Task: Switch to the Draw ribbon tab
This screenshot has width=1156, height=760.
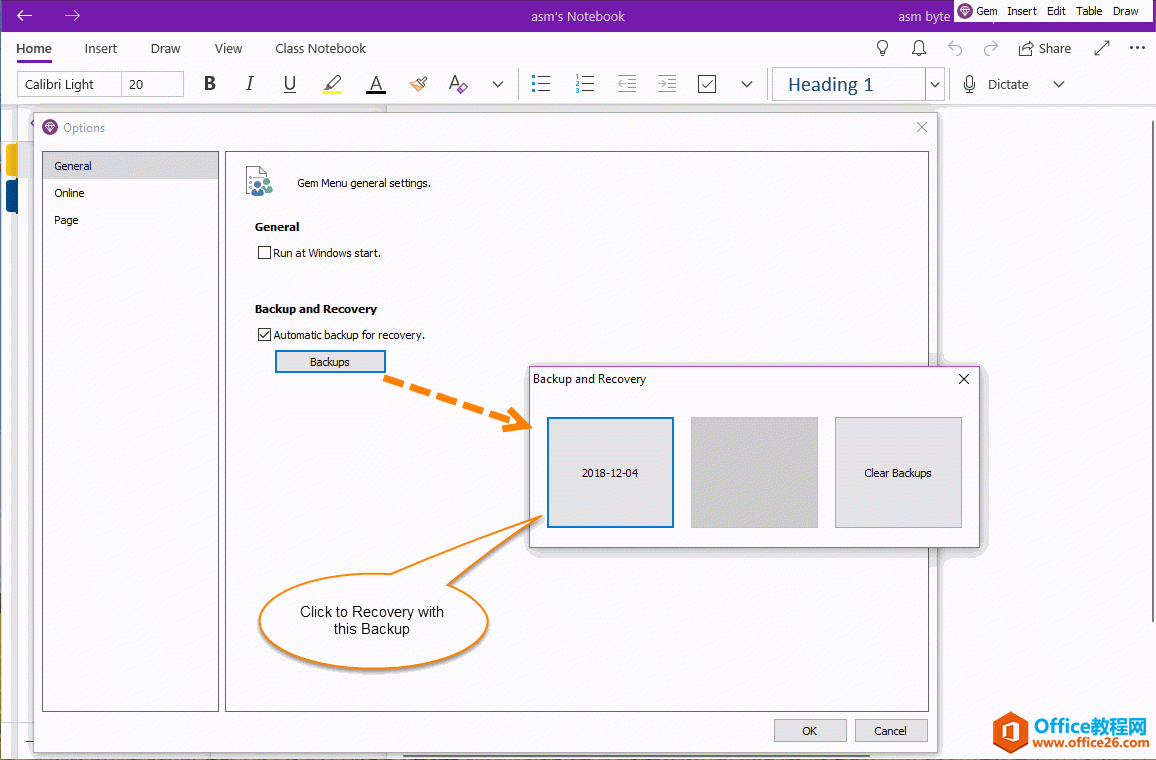Action: click(x=165, y=48)
